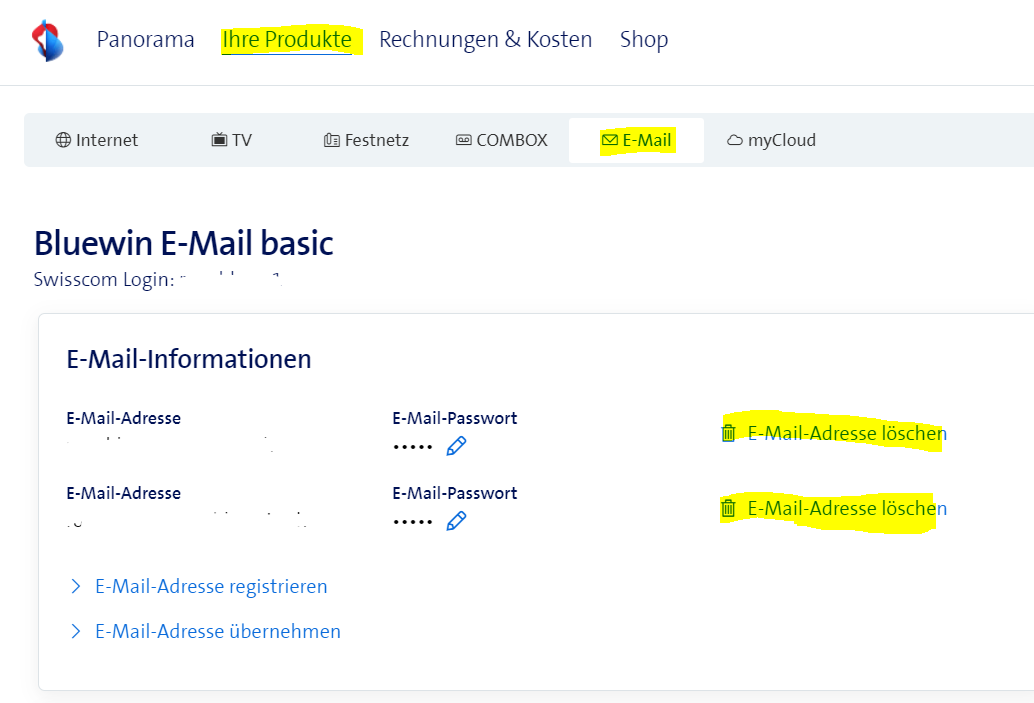Click the second E-Mail-Passwort label
The height and width of the screenshot is (703, 1034).
454,493
